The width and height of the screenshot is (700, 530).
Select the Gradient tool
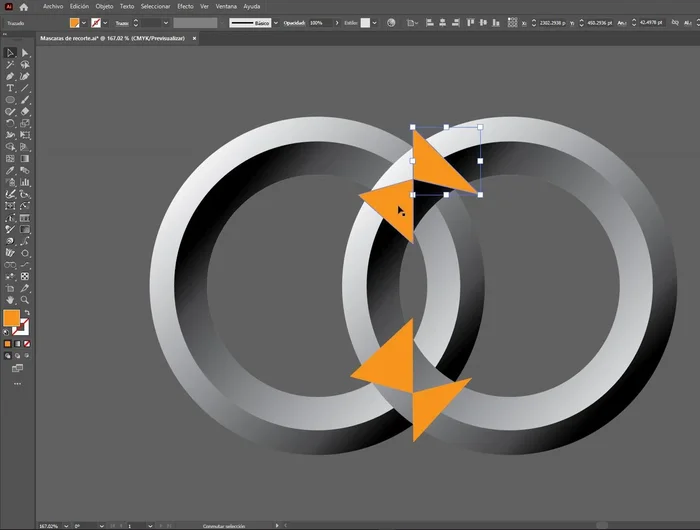click(25, 159)
